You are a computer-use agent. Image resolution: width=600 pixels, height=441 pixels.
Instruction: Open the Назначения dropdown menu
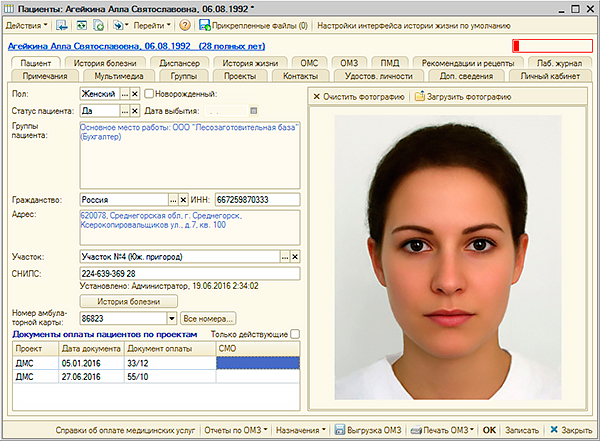(x=299, y=430)
